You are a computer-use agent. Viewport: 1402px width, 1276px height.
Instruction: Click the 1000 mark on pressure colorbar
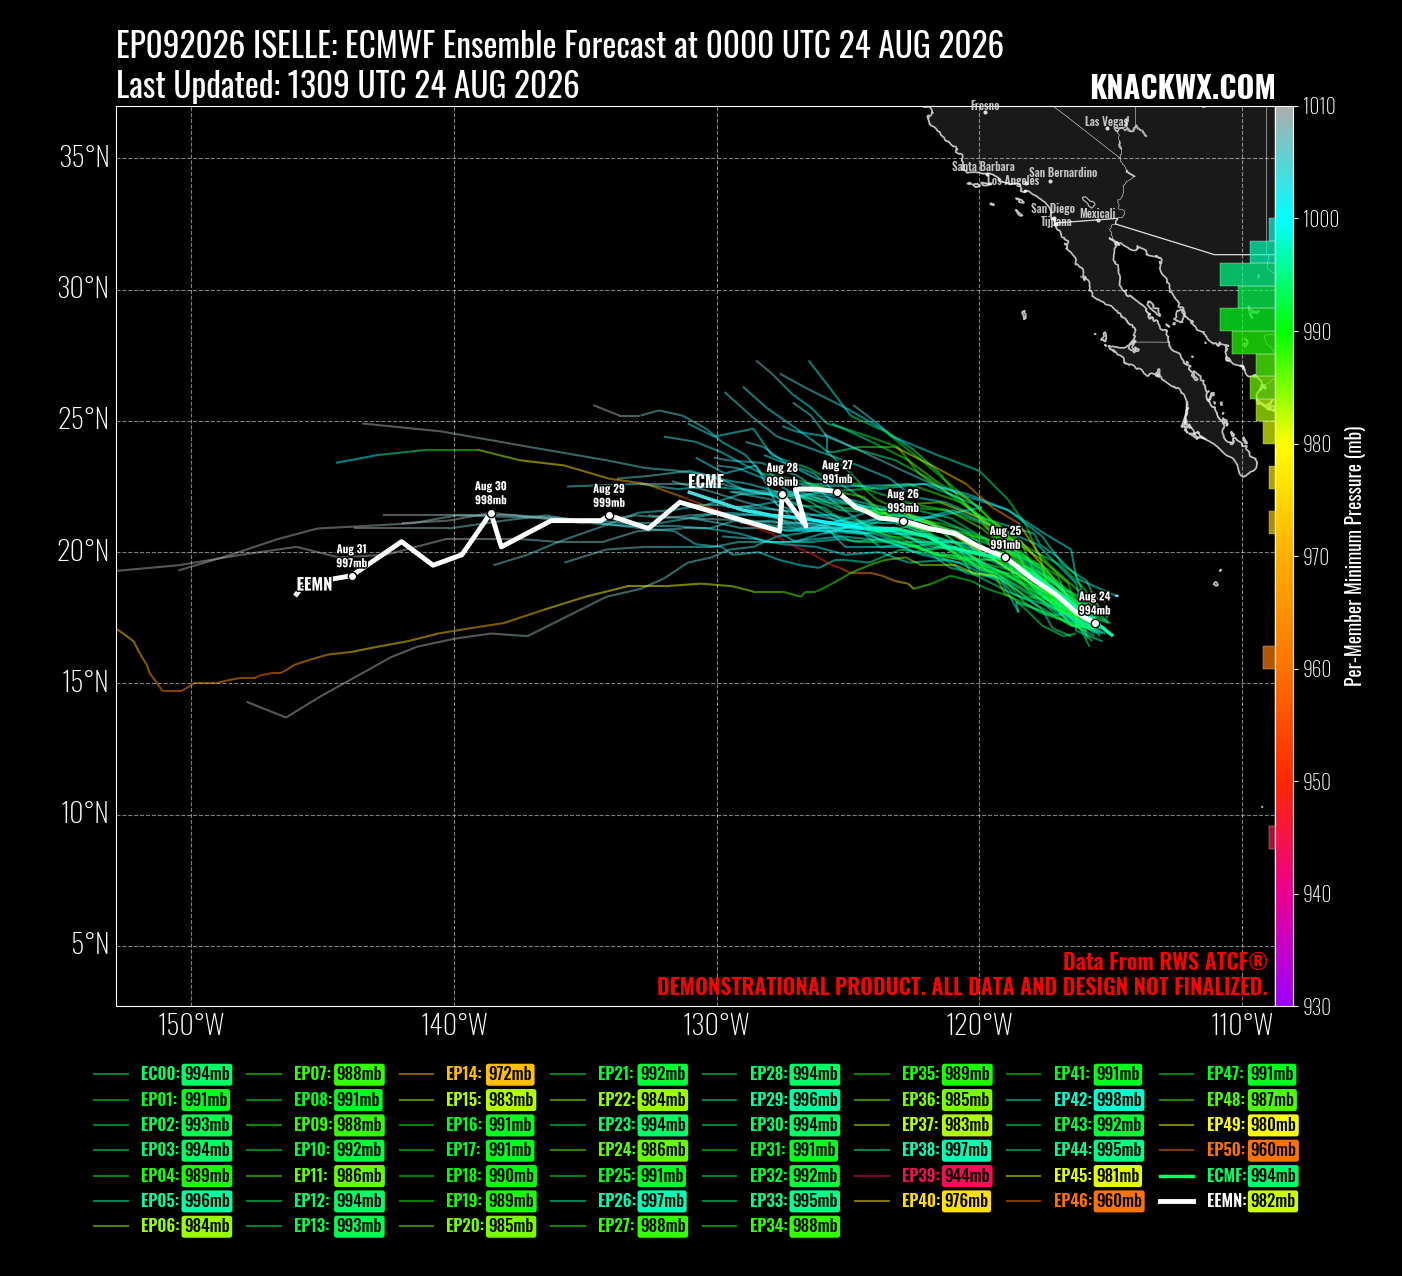tap(1317, 219)
